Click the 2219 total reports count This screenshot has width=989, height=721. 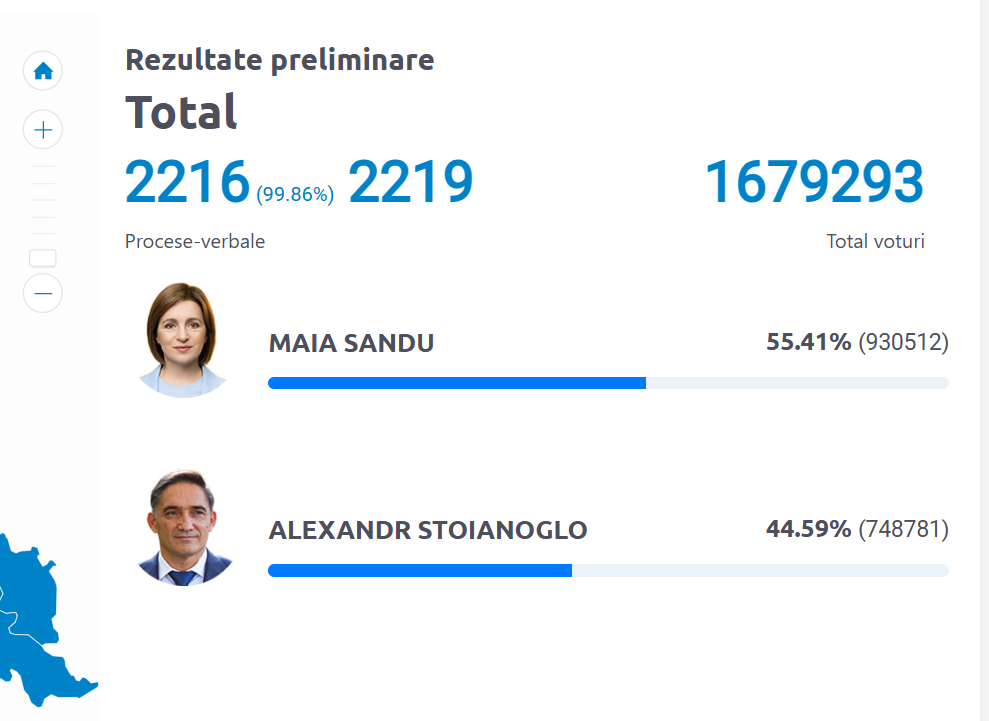click(411, 182)
